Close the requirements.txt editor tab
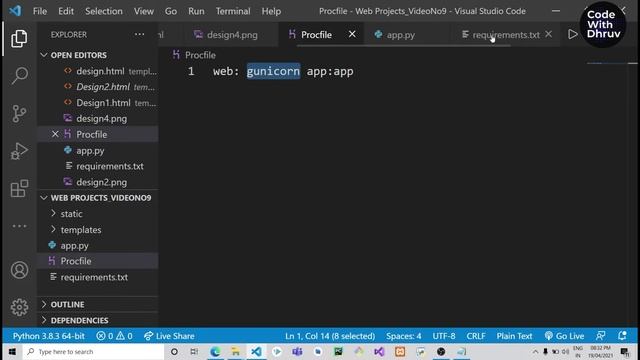 tap(549, 34)
